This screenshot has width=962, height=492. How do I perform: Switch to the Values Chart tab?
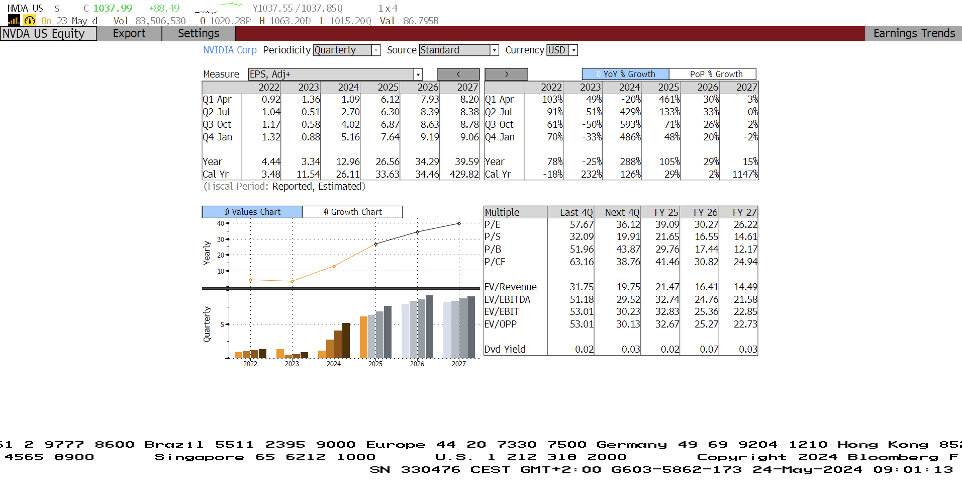252,212
